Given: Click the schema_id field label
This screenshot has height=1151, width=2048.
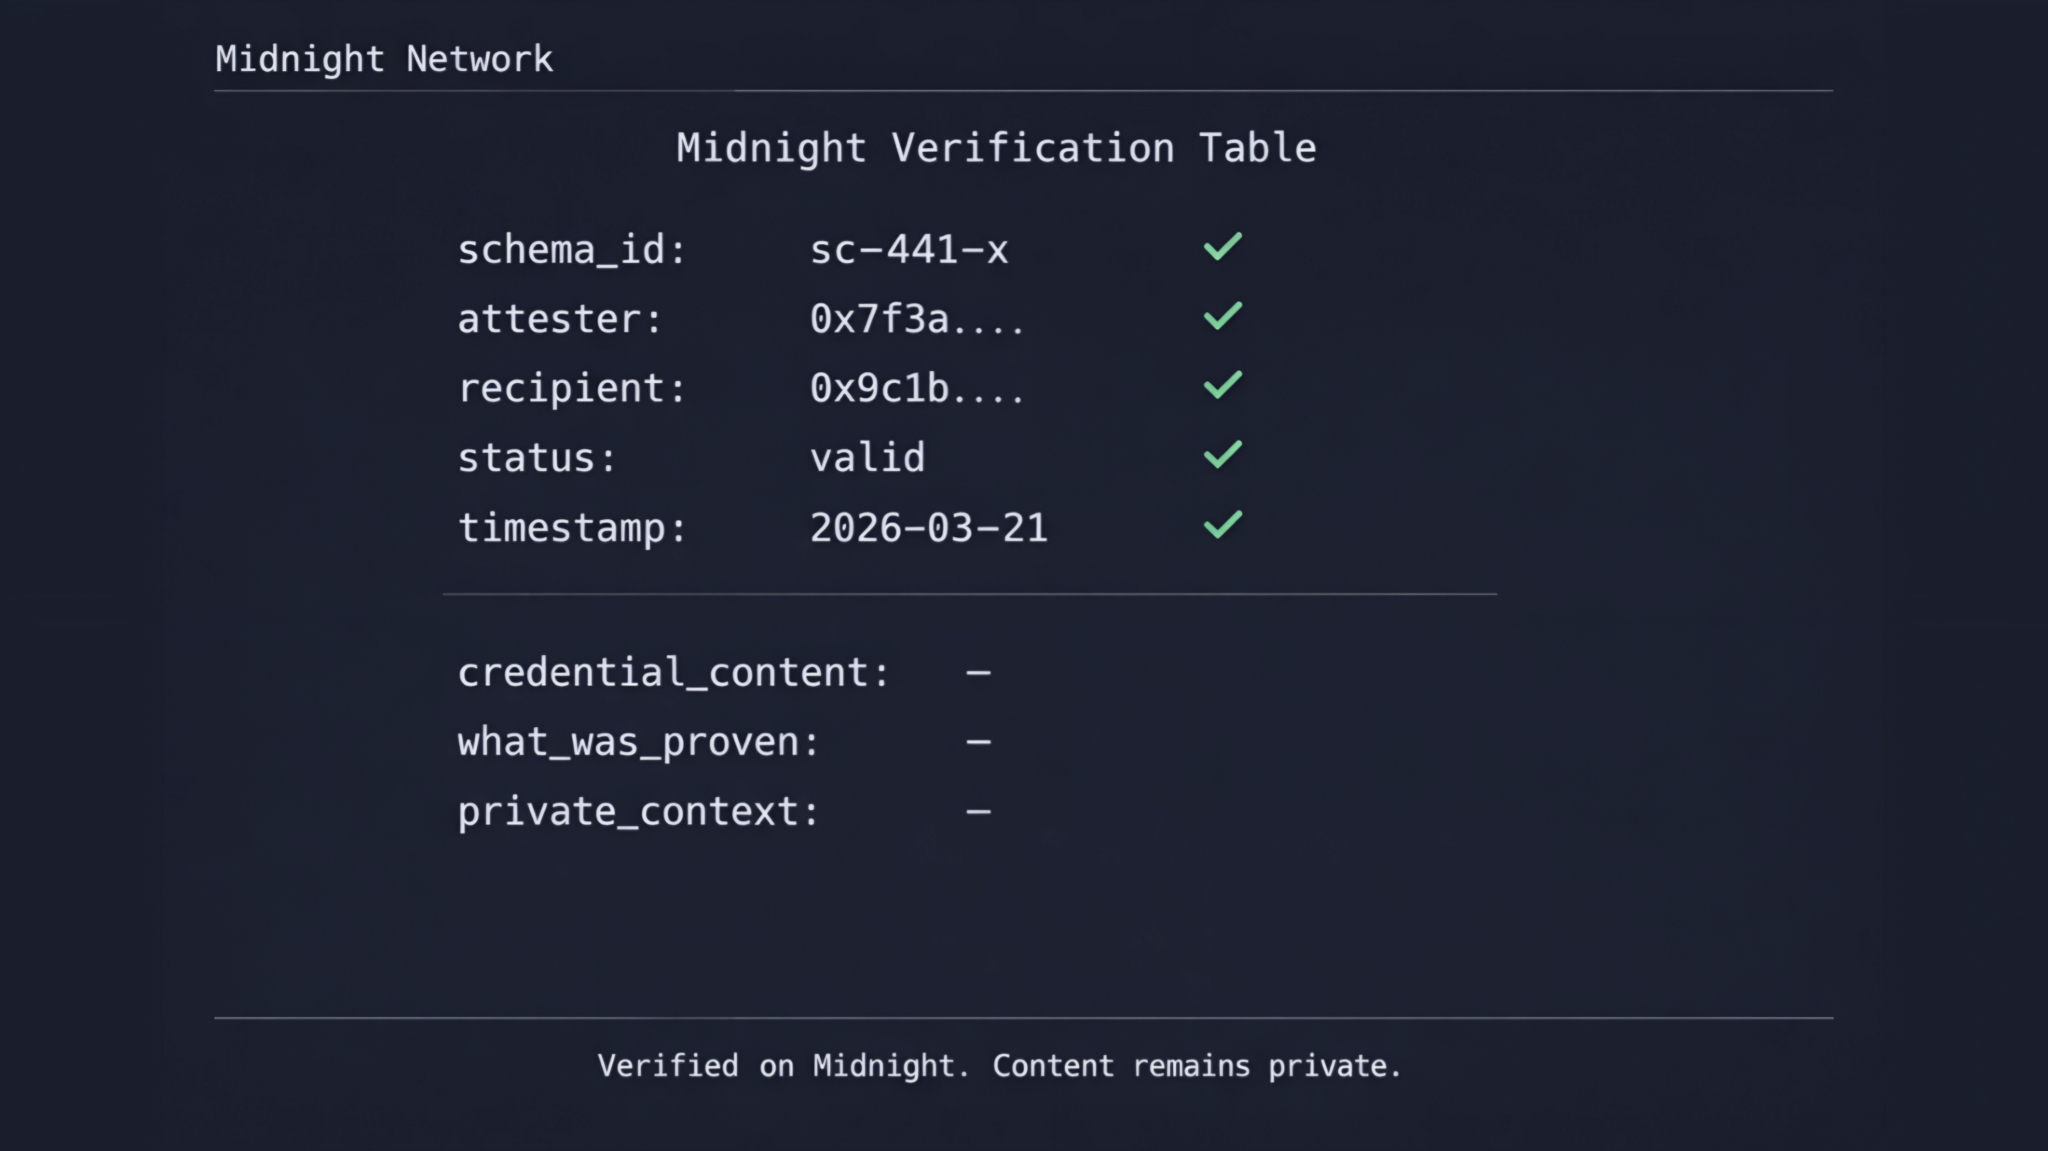Looking at the screenshot, I should [x=572, y=250].
